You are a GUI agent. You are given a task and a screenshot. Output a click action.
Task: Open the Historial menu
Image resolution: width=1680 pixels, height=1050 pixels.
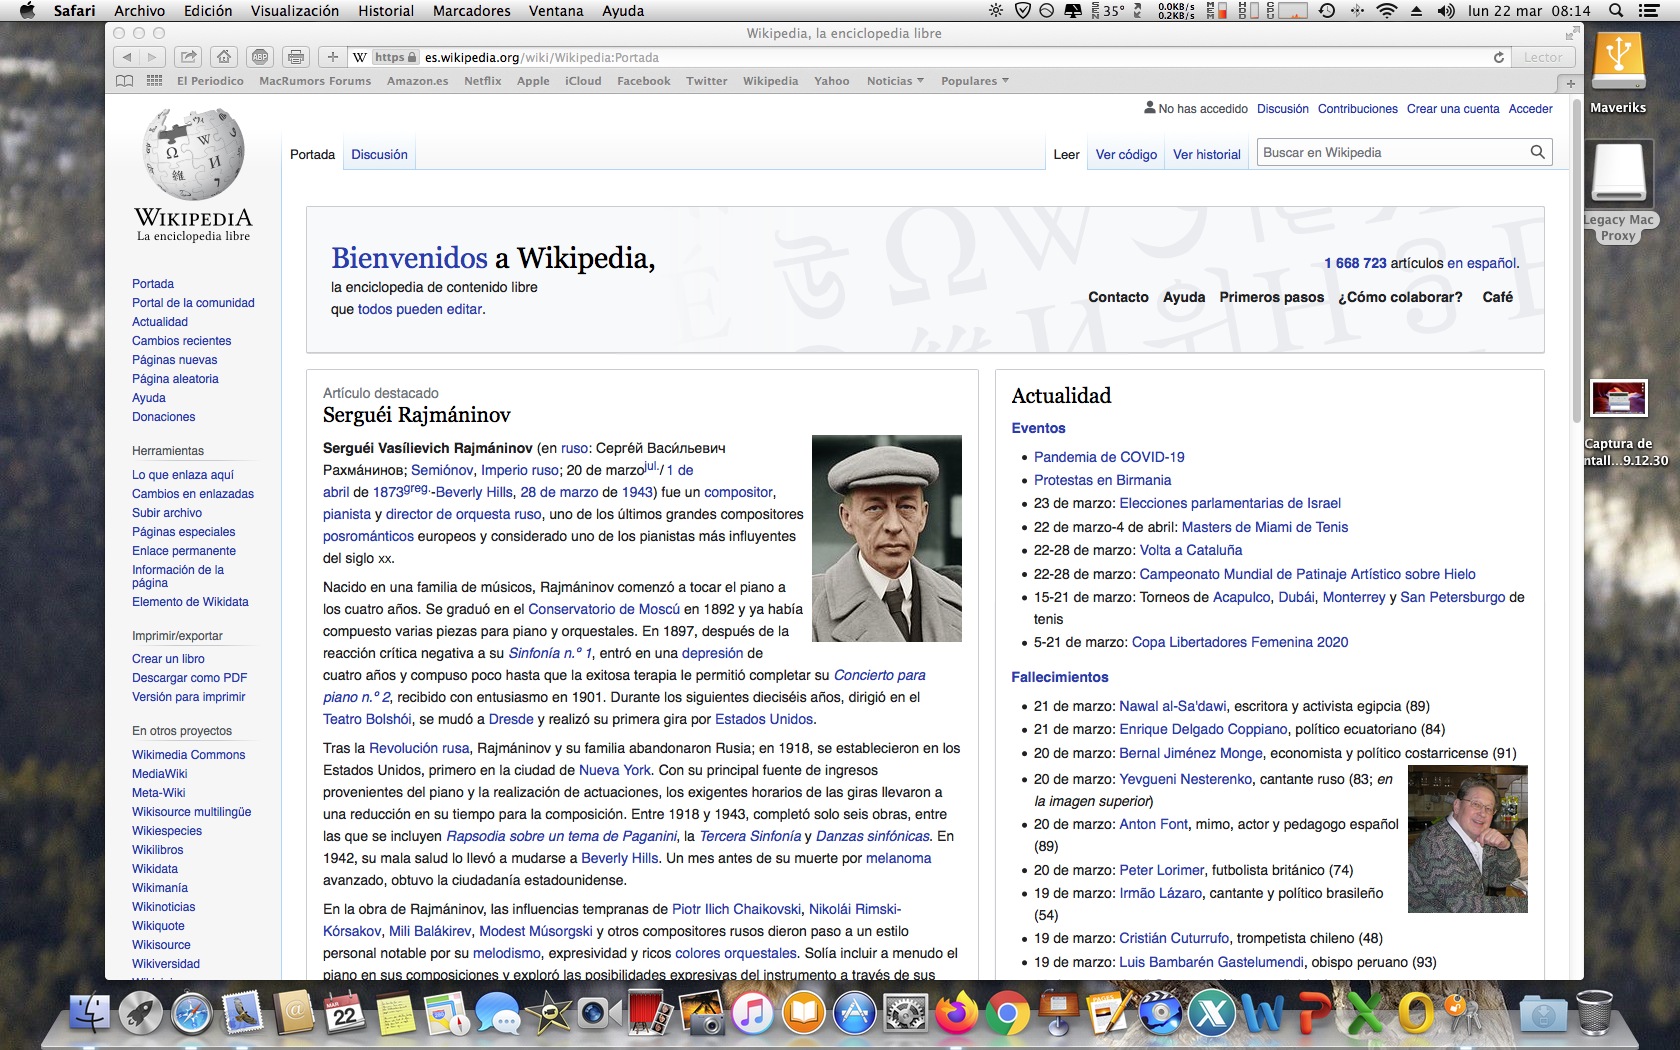coord(386,11)
